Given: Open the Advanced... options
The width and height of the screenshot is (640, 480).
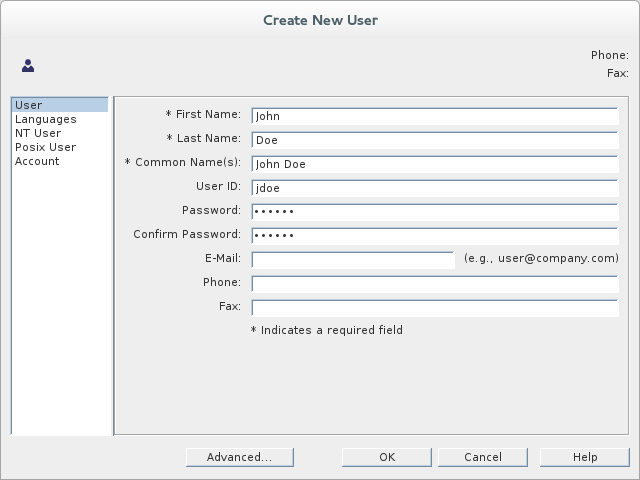Looking at the screenshot, I should tap(239, 457).
